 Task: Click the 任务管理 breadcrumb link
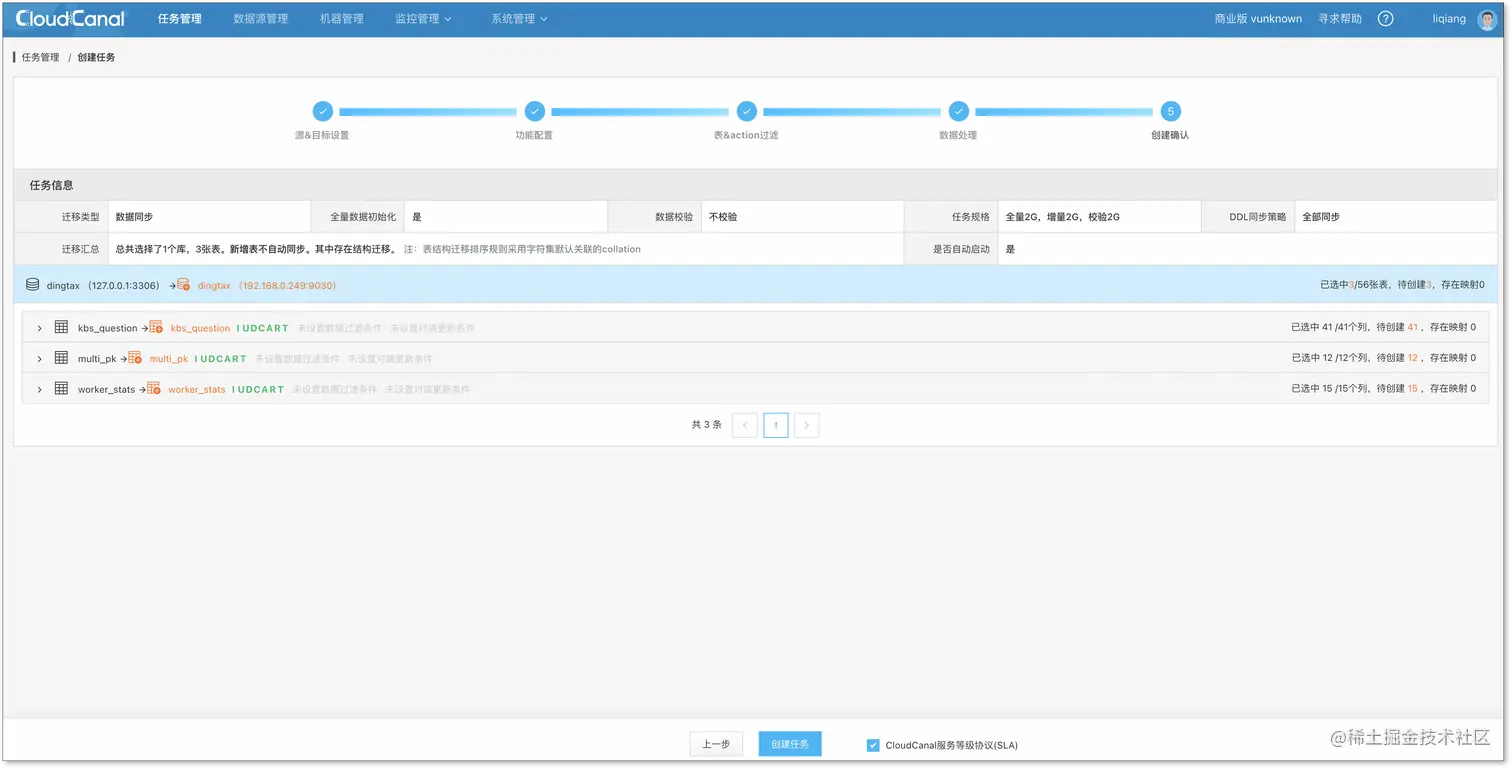40,57
